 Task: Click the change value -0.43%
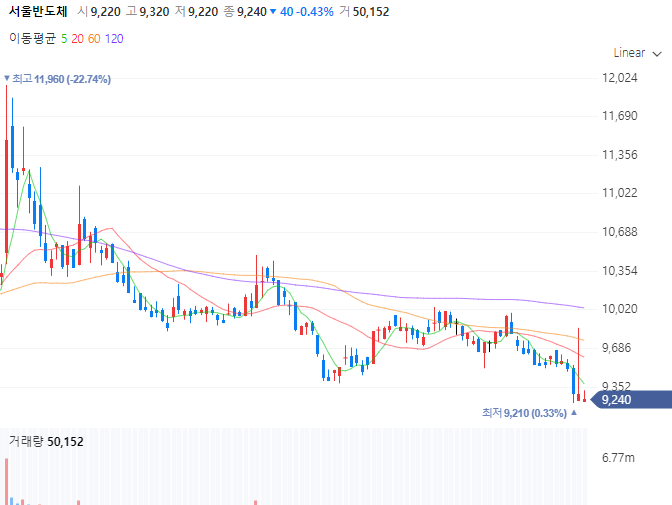[315, 12]
